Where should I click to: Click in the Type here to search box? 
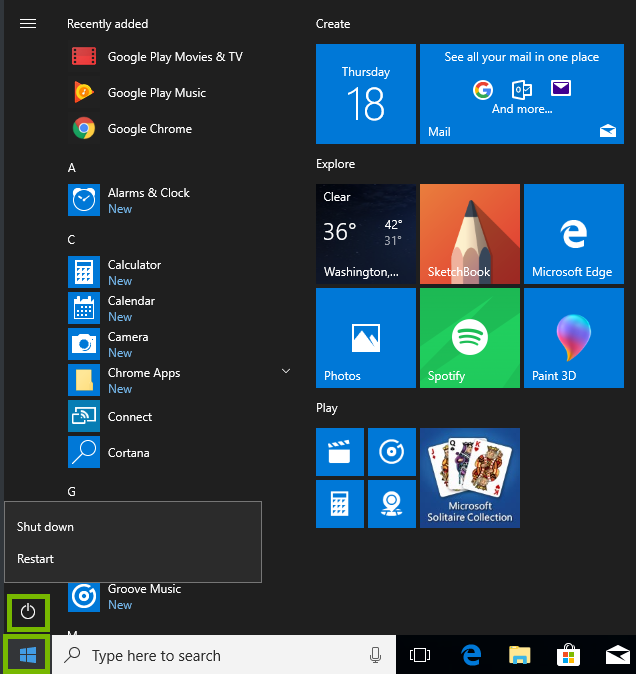223,655
